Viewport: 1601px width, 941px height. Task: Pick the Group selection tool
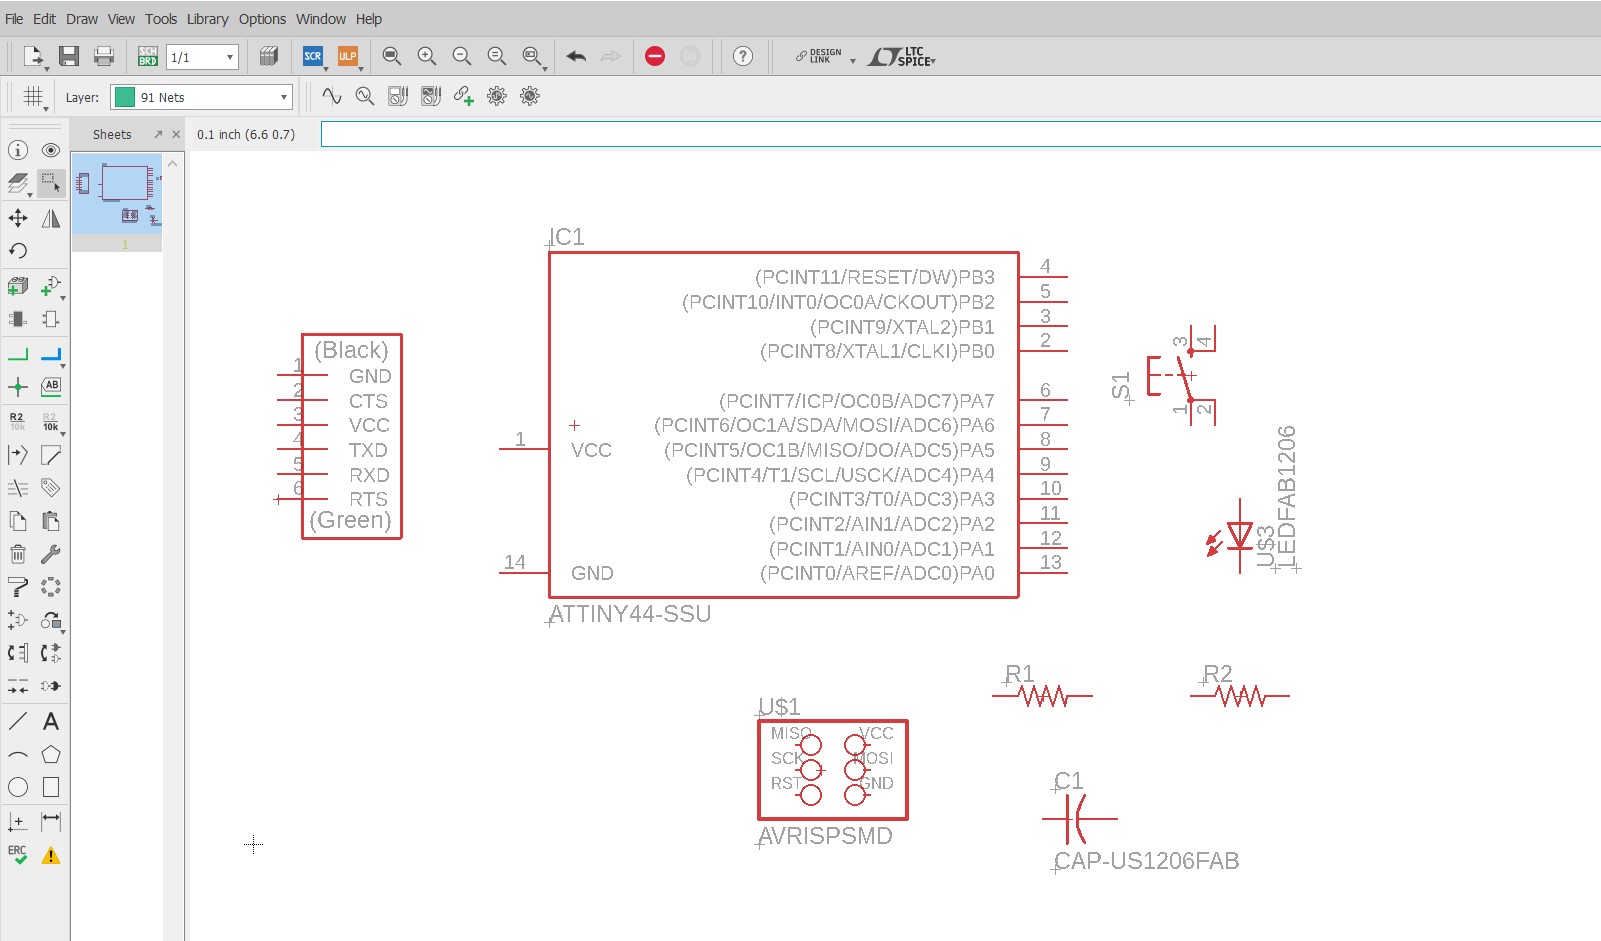click(51, 183)
